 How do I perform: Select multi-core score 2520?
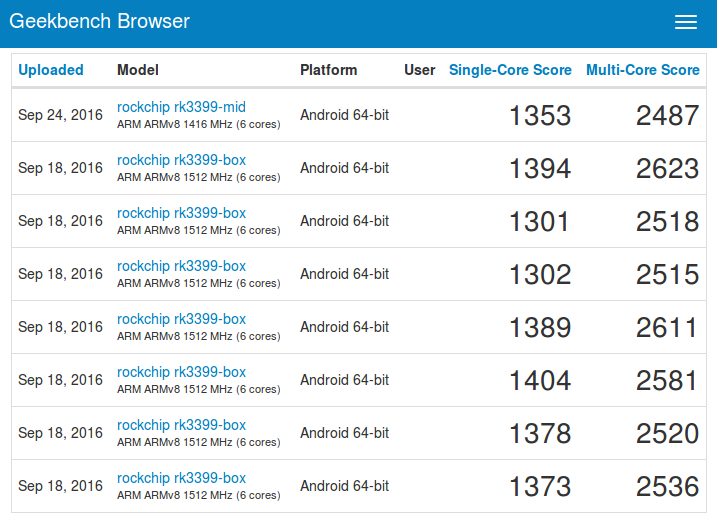tap(667, 433)
